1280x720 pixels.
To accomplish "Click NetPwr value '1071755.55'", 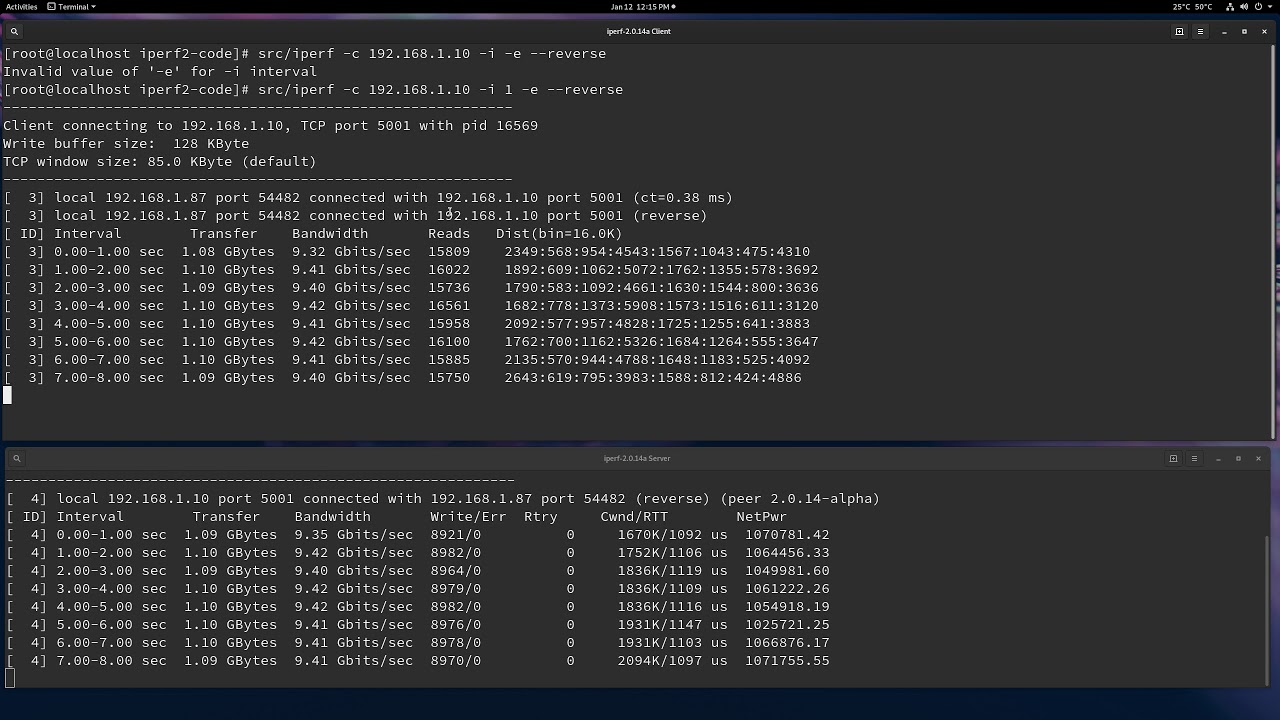I will pyautogui.click(x=787, y=660).
